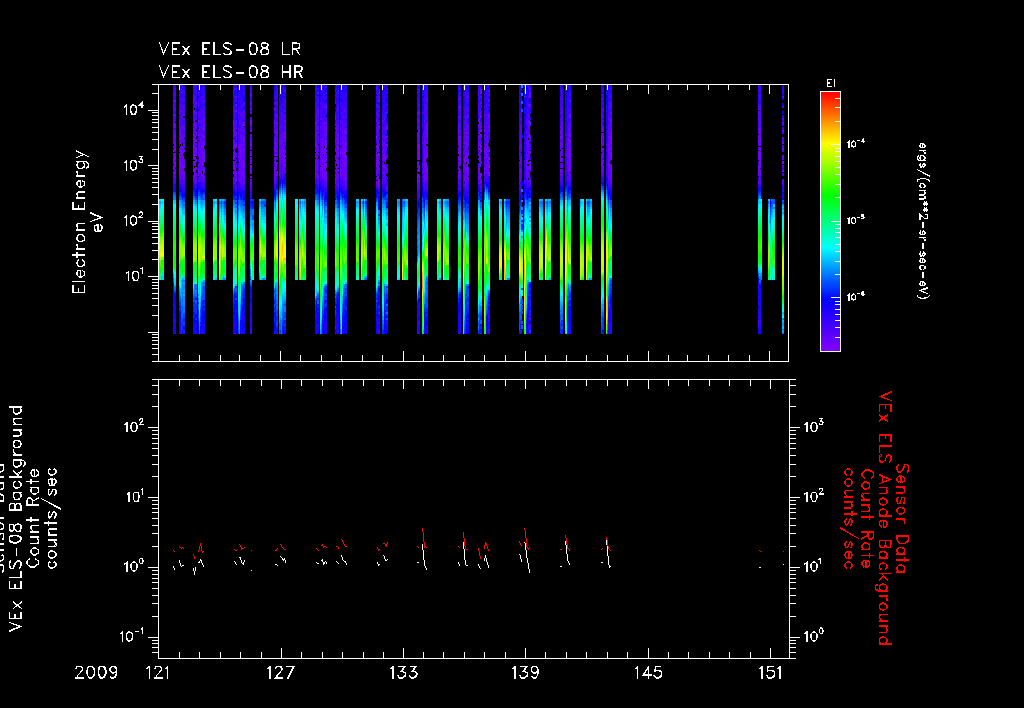Click the 10^3 tick on the right count rate axis

(814, 427)
